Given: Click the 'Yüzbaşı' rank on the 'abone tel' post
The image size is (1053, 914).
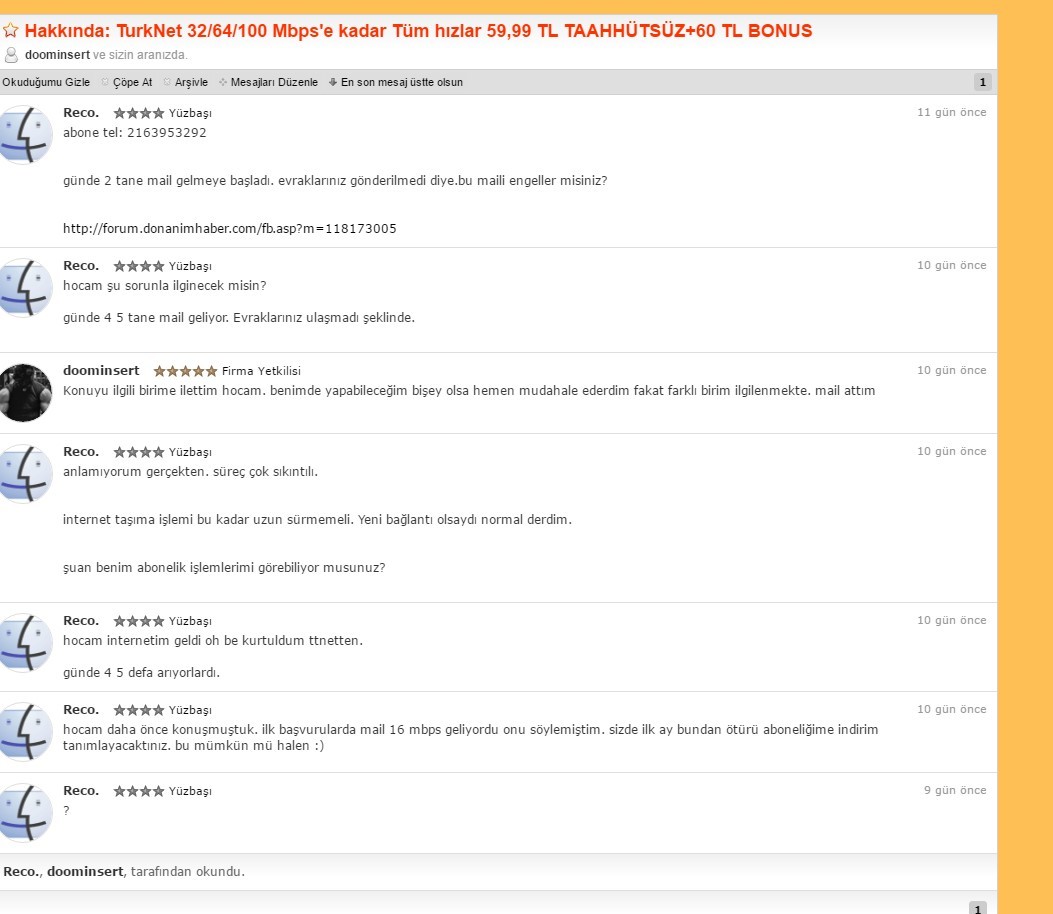Looking at the screenshot, I should 190,113.
